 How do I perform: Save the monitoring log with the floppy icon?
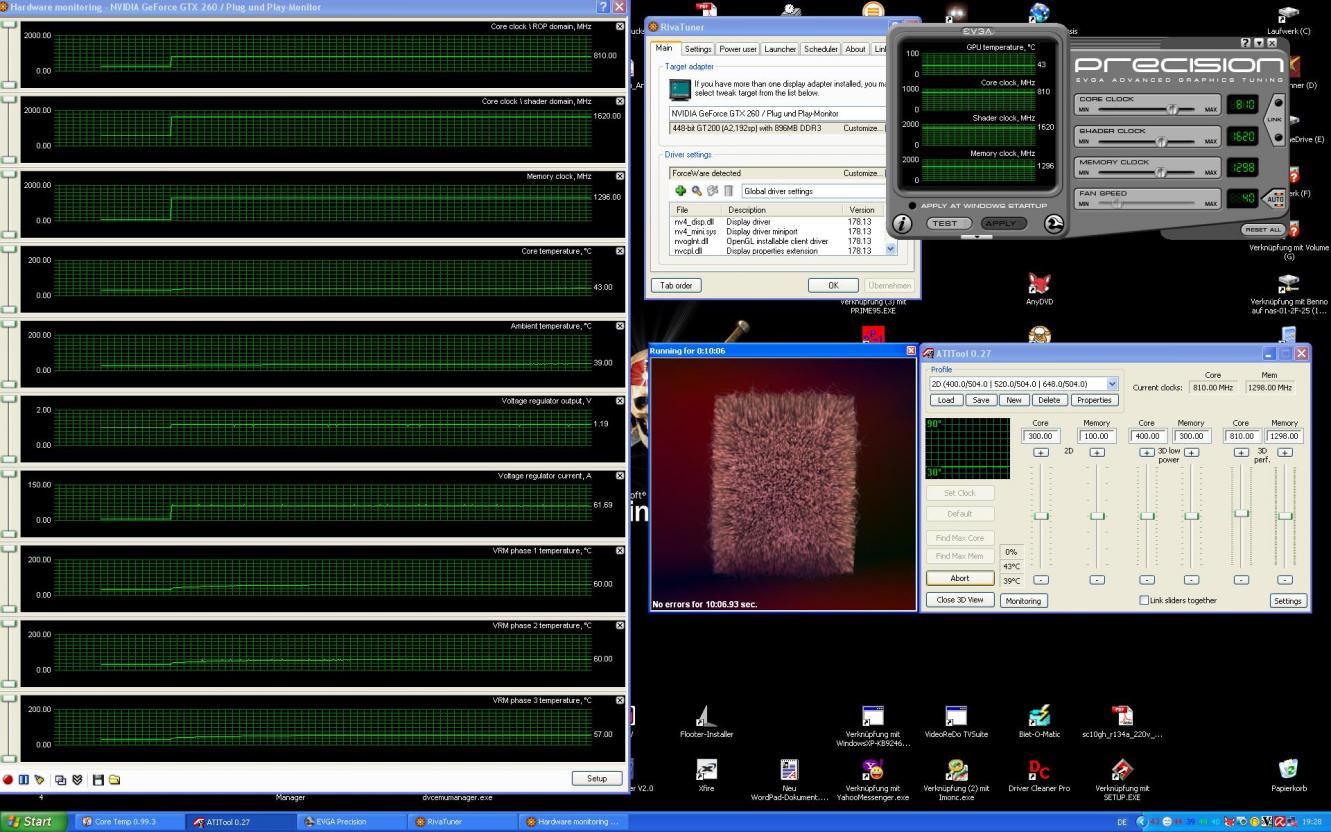click(x=98, y=779)
